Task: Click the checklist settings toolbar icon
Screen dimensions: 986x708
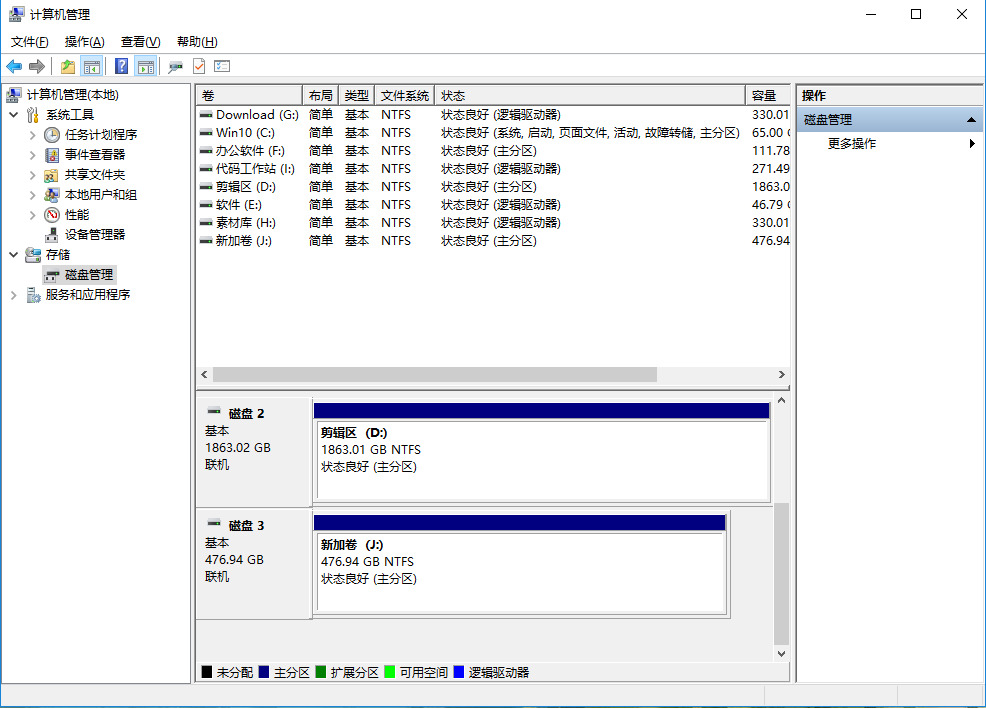Action: 222,67
